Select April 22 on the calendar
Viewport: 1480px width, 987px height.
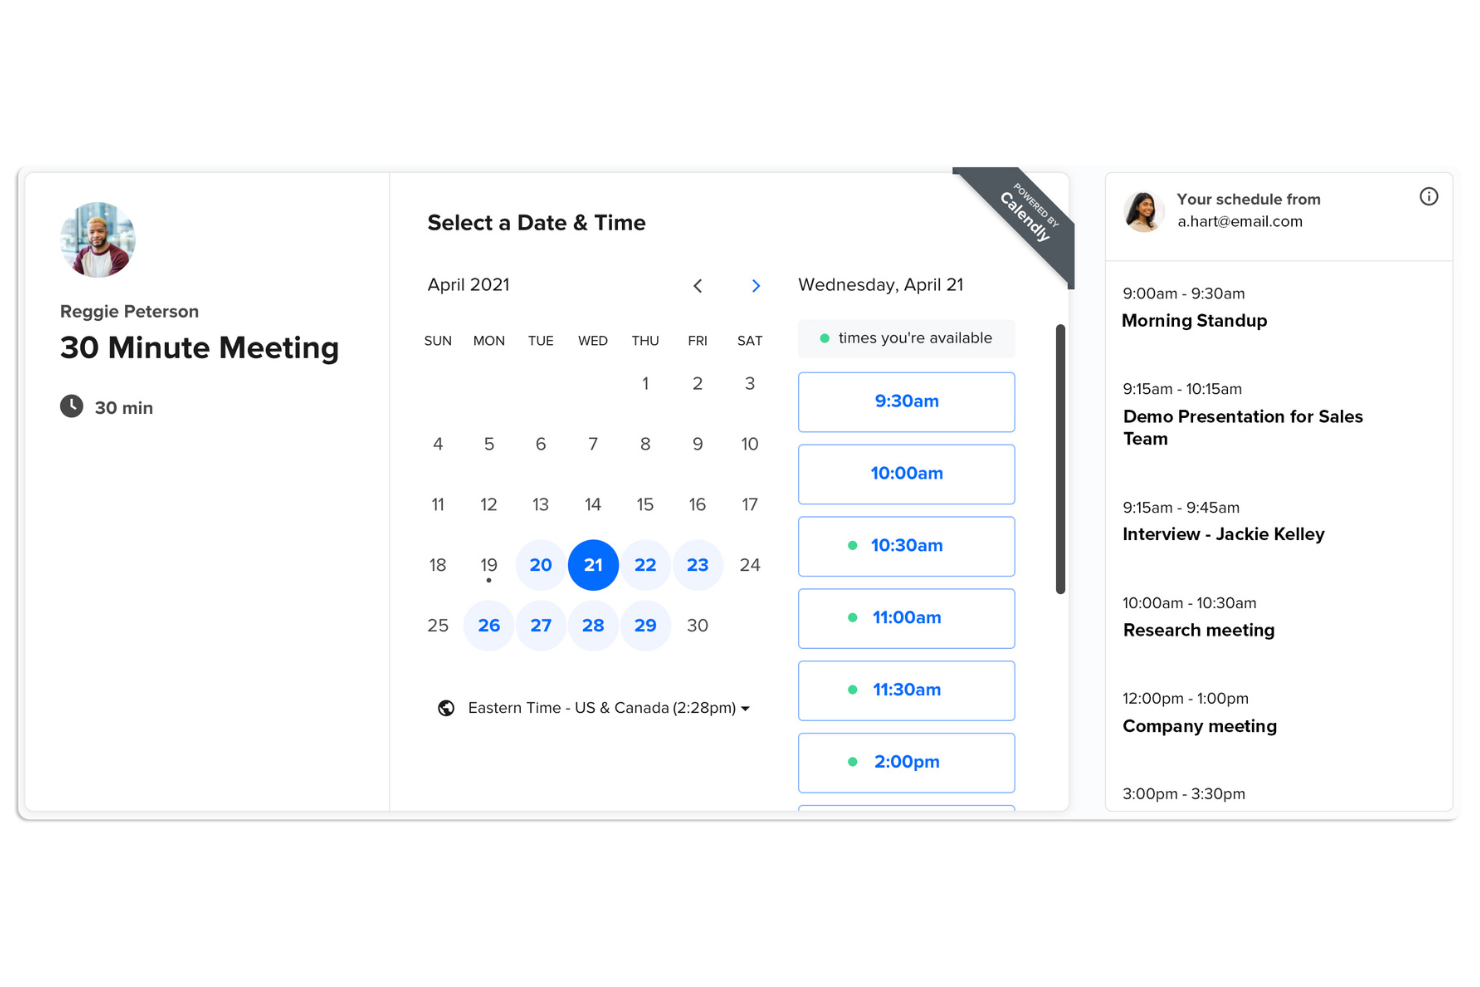coord(645,564)
